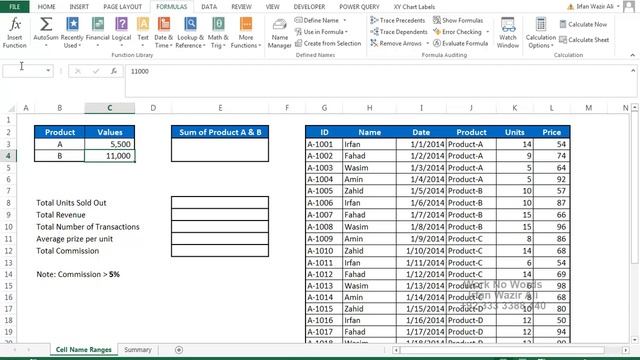Switch to the VIEW tab
Image resolution: width=640 pixels, height=360 pixels.
point(273,7)
